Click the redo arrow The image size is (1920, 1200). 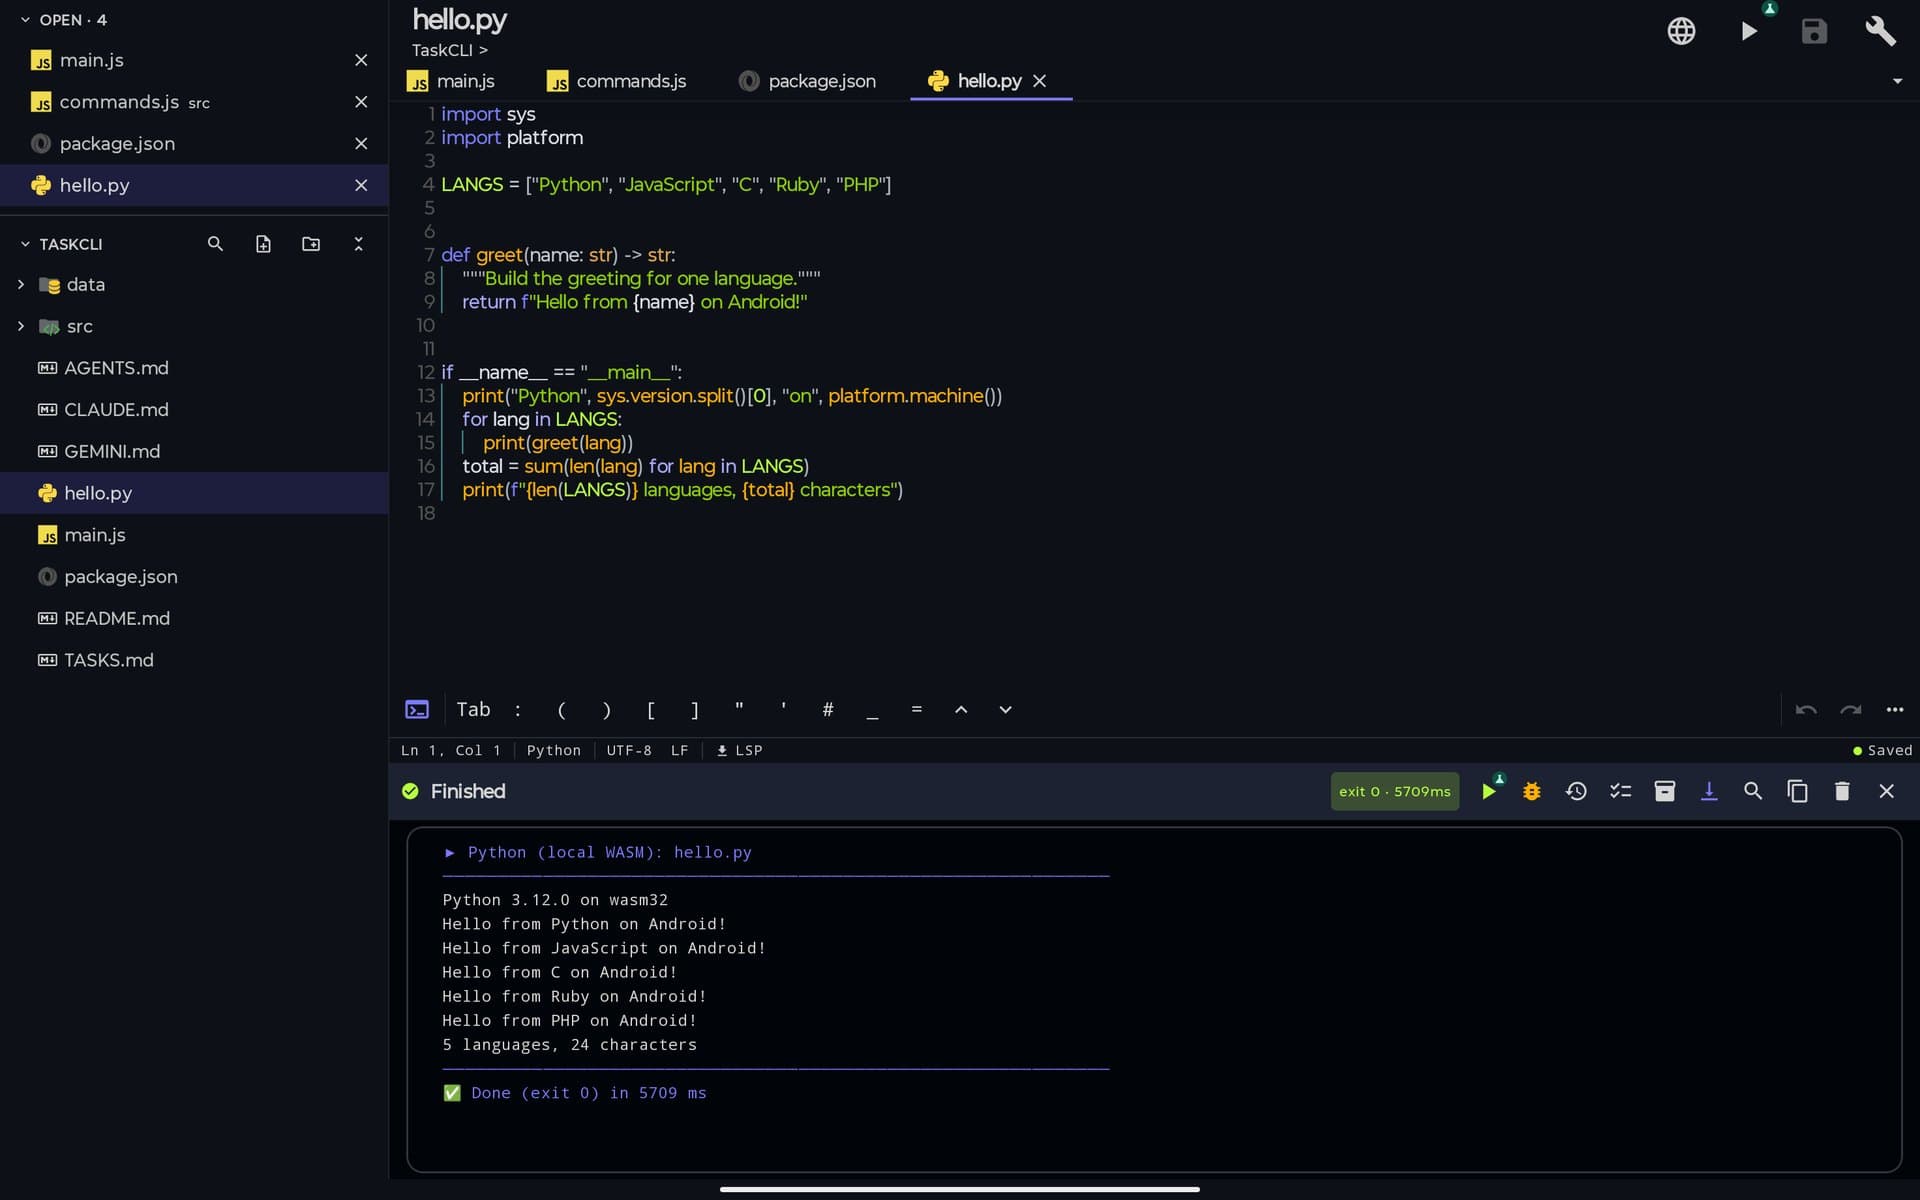(x=1851, y=710)
